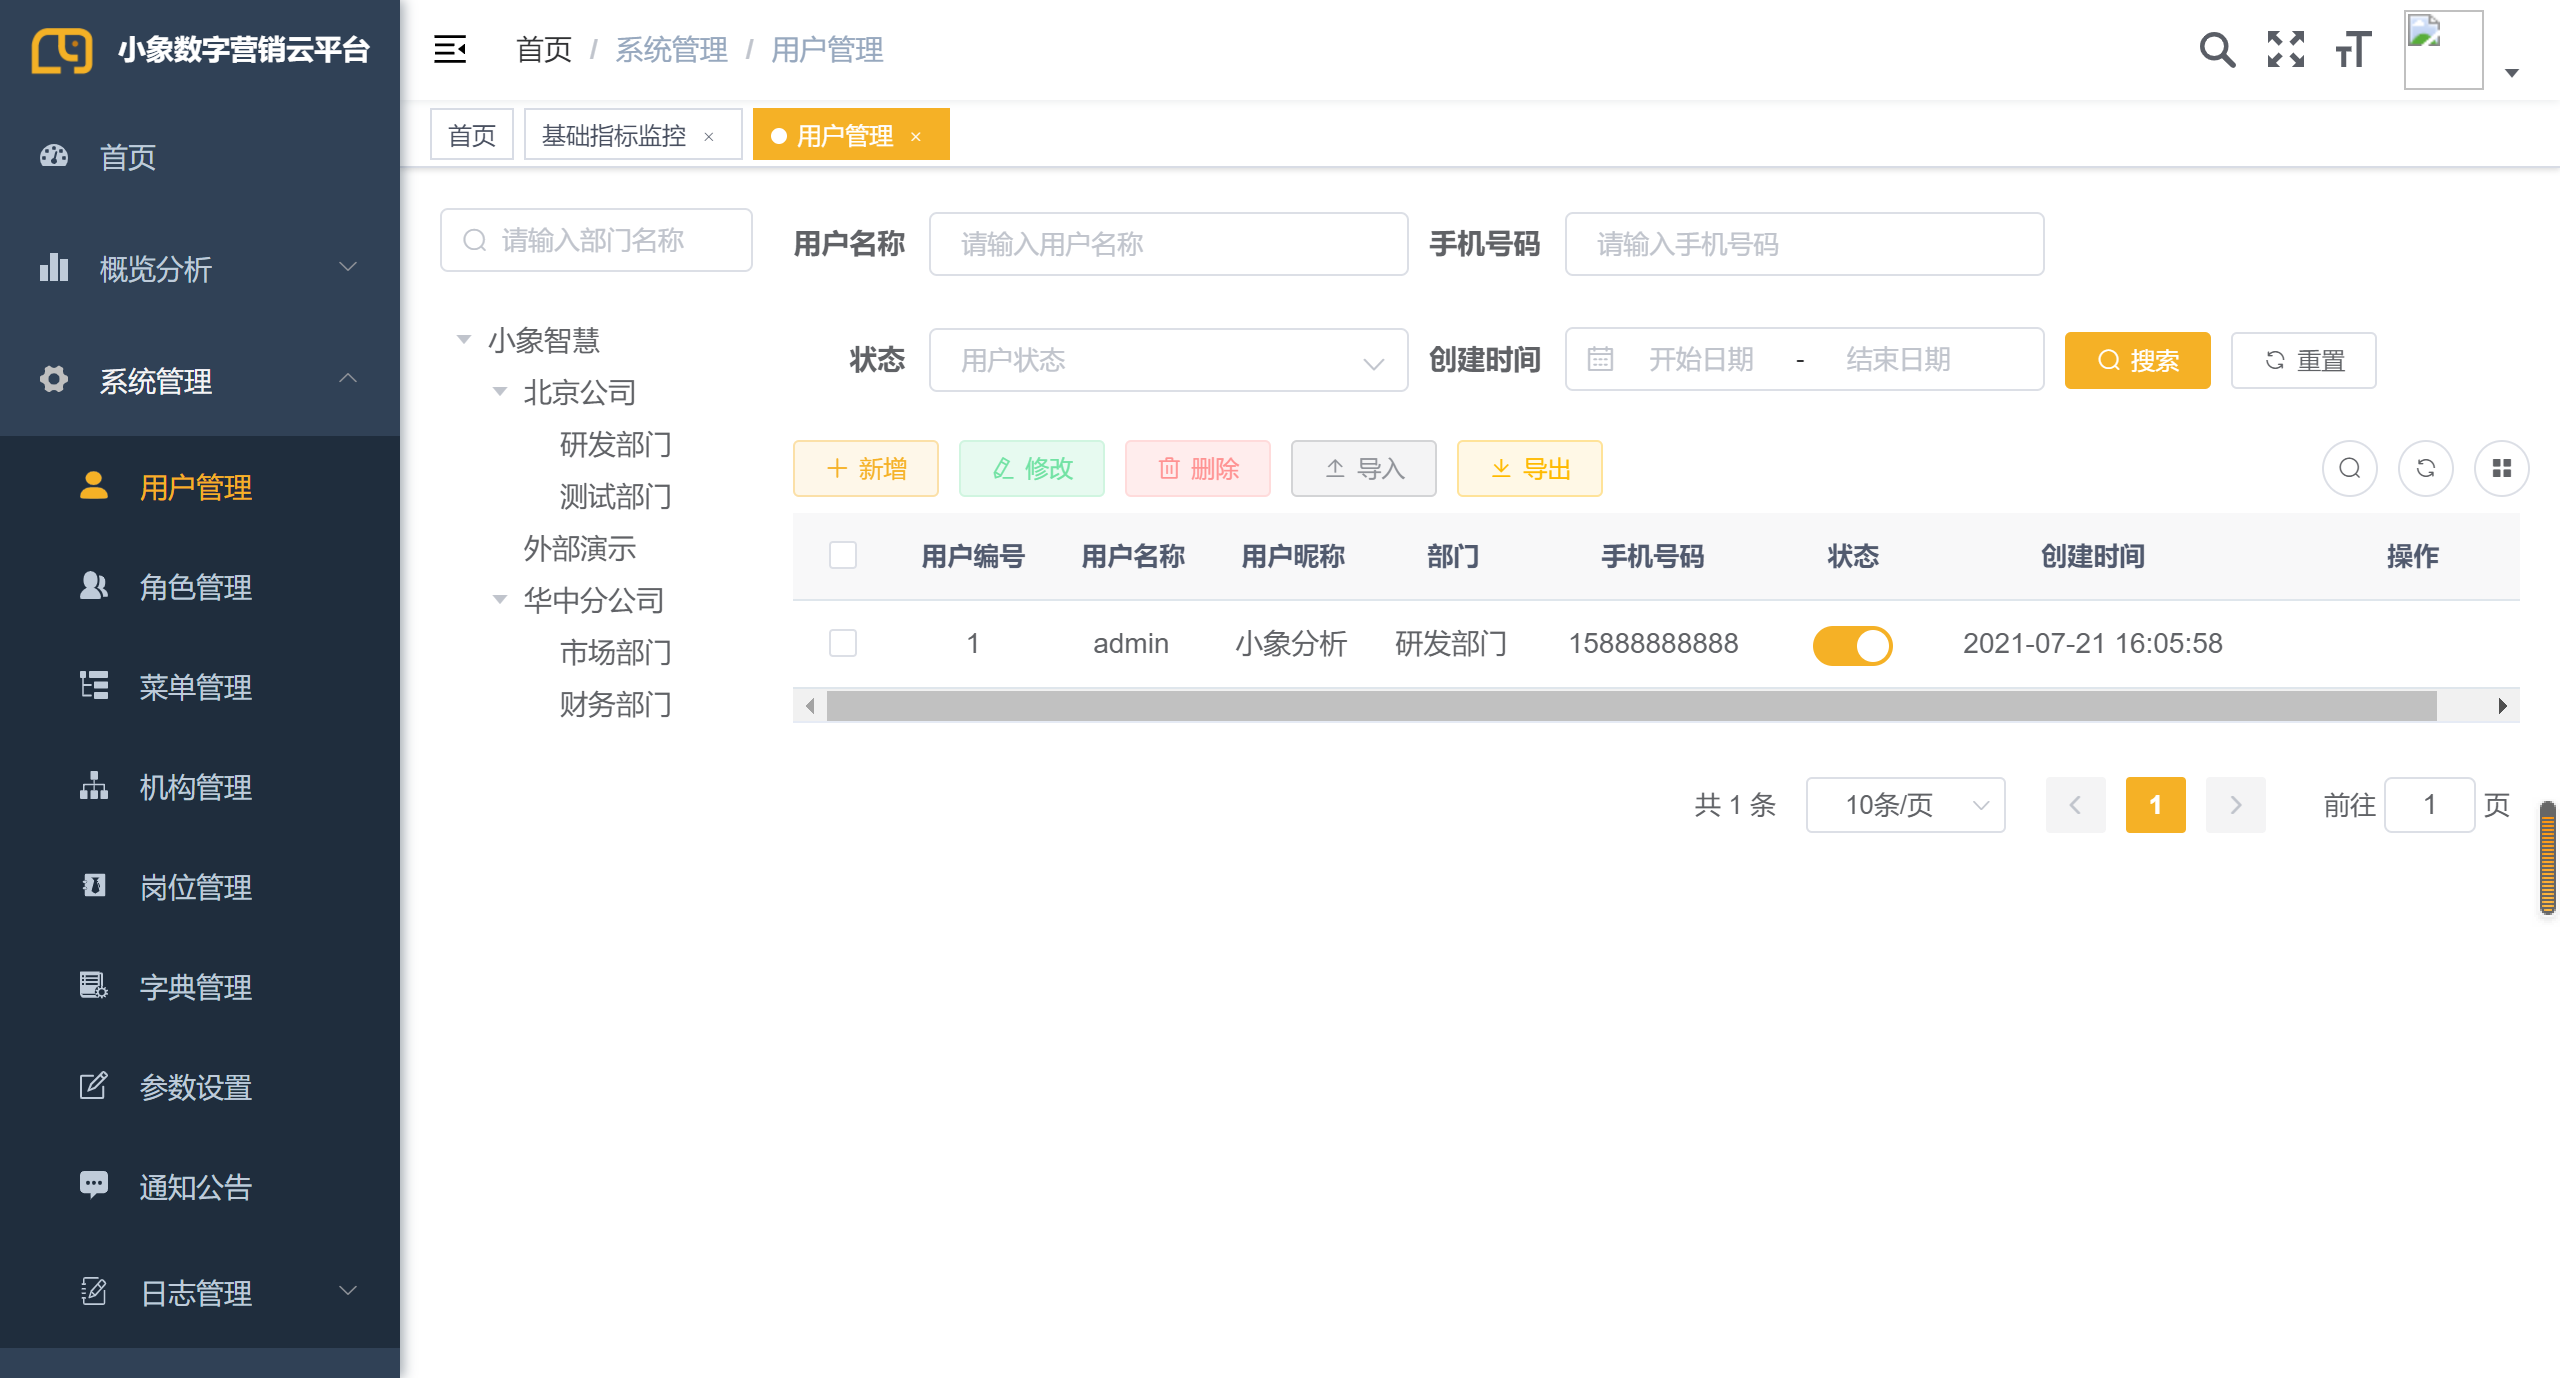
Task: Open column display grid icon
Action: click(2501, 468)
